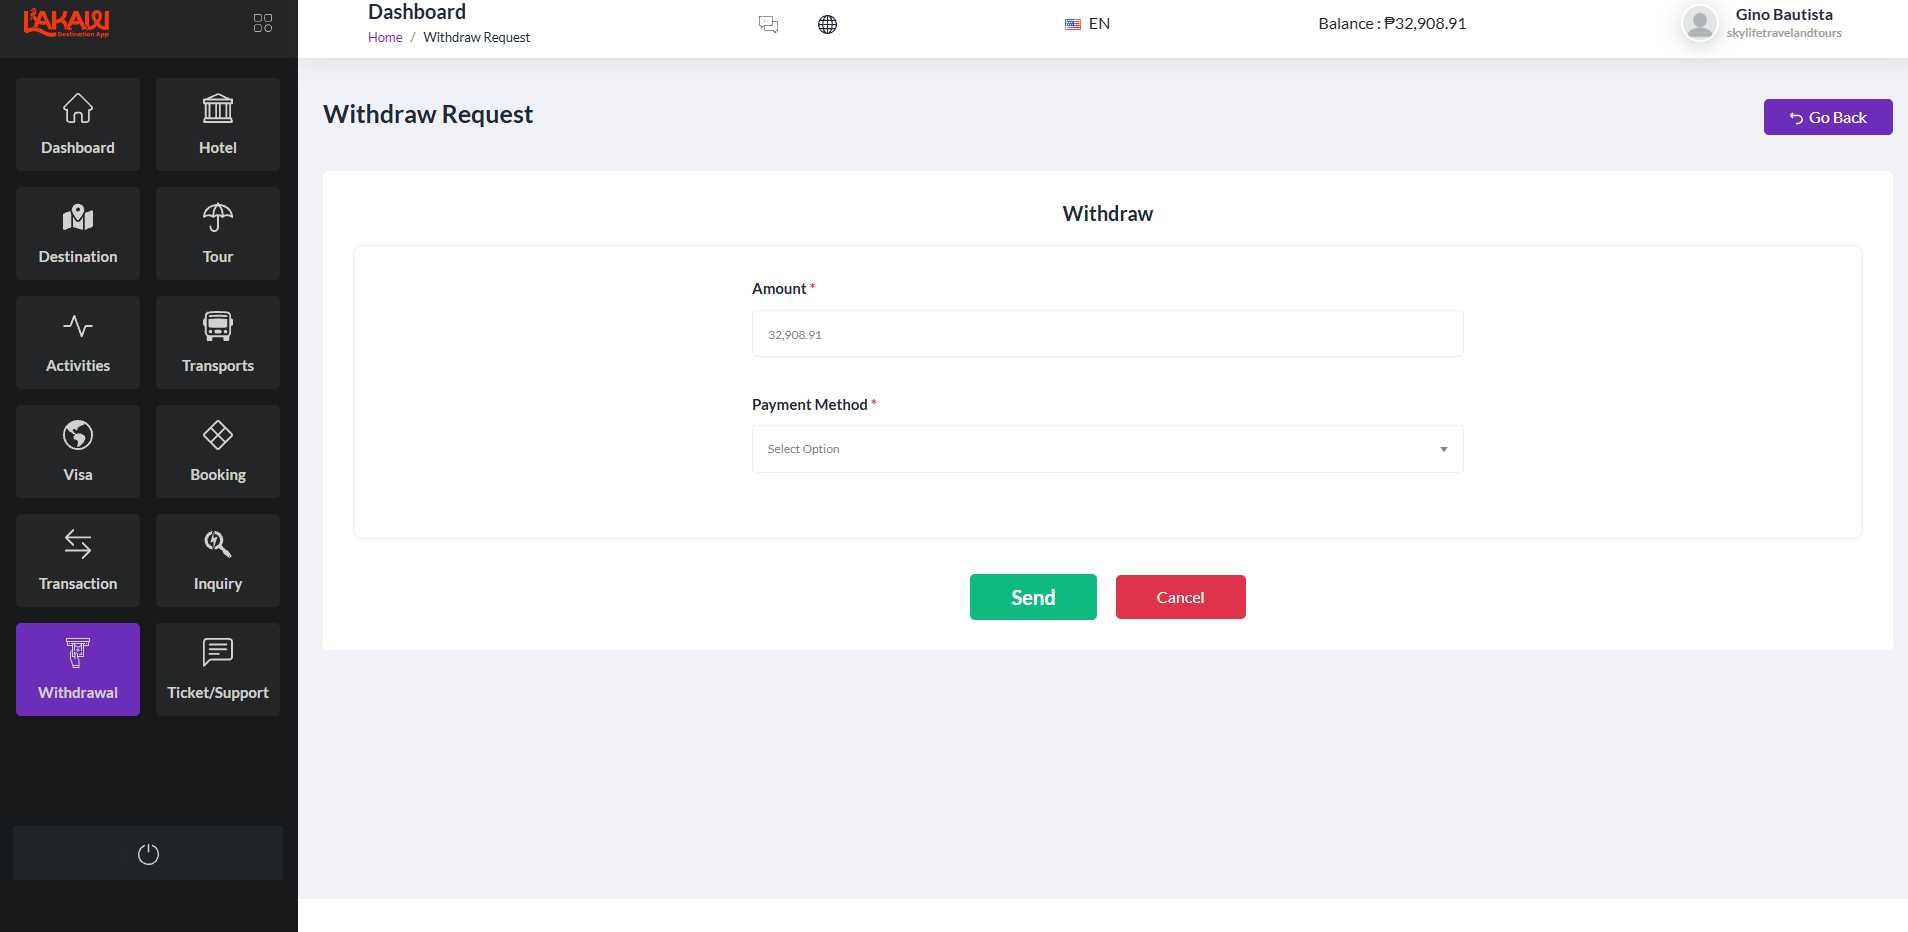Open the Ticket/Support sidebar tile
1908x932 pixels.
218,669
